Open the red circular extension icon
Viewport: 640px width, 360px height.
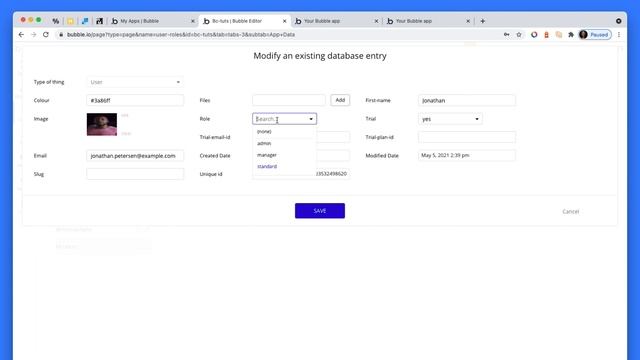(534, 35)
